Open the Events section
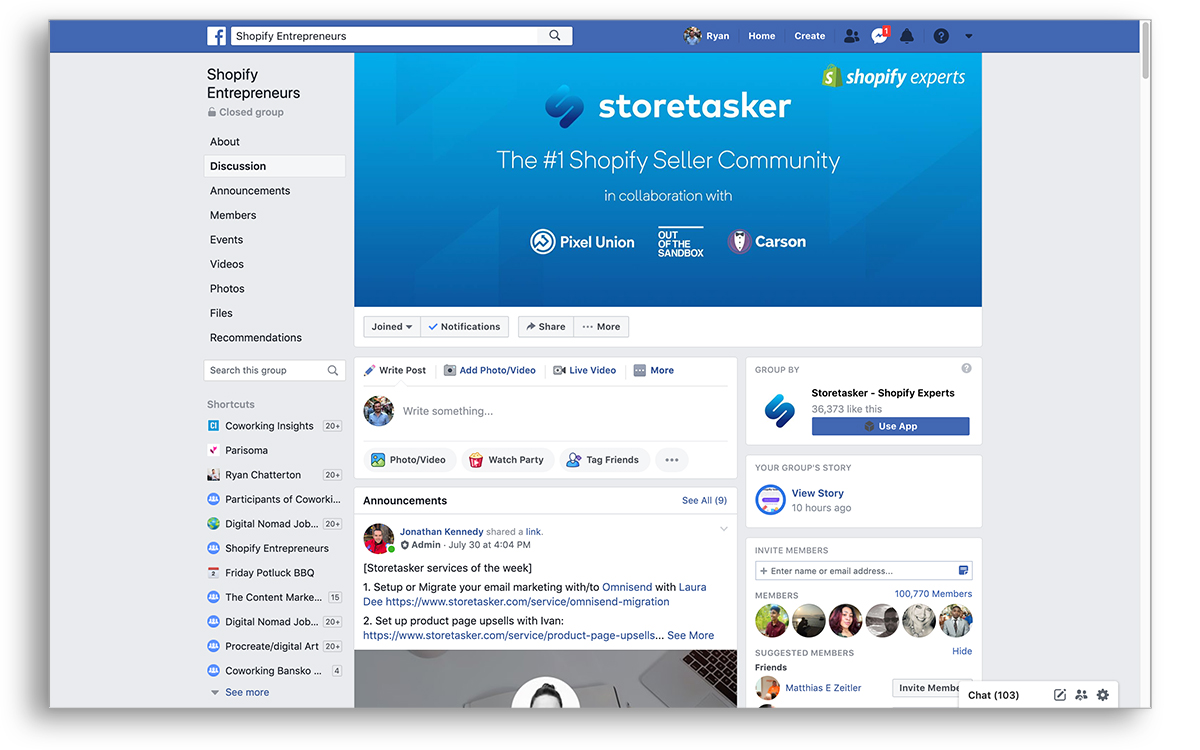The image size is (1200, 750). [227, 240]
